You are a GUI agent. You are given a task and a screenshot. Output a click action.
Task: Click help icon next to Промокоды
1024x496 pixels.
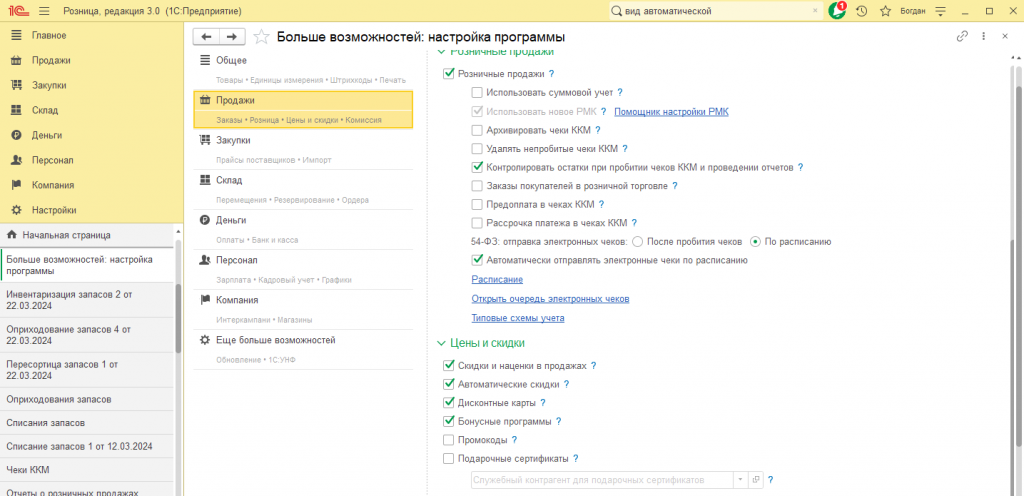pos(515,440)
